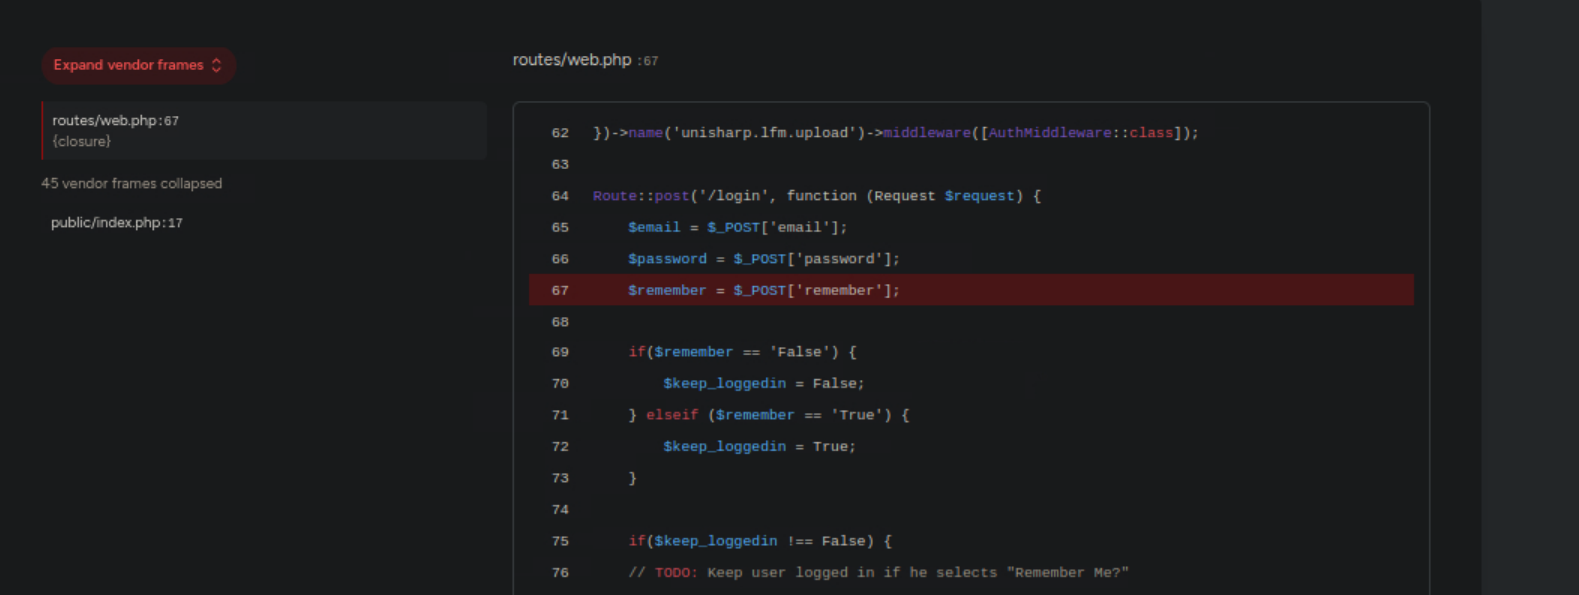This screenshot has height=595, width=1579.
Task: Click the TODO comment on line 76
Action: tap(878, 572)
